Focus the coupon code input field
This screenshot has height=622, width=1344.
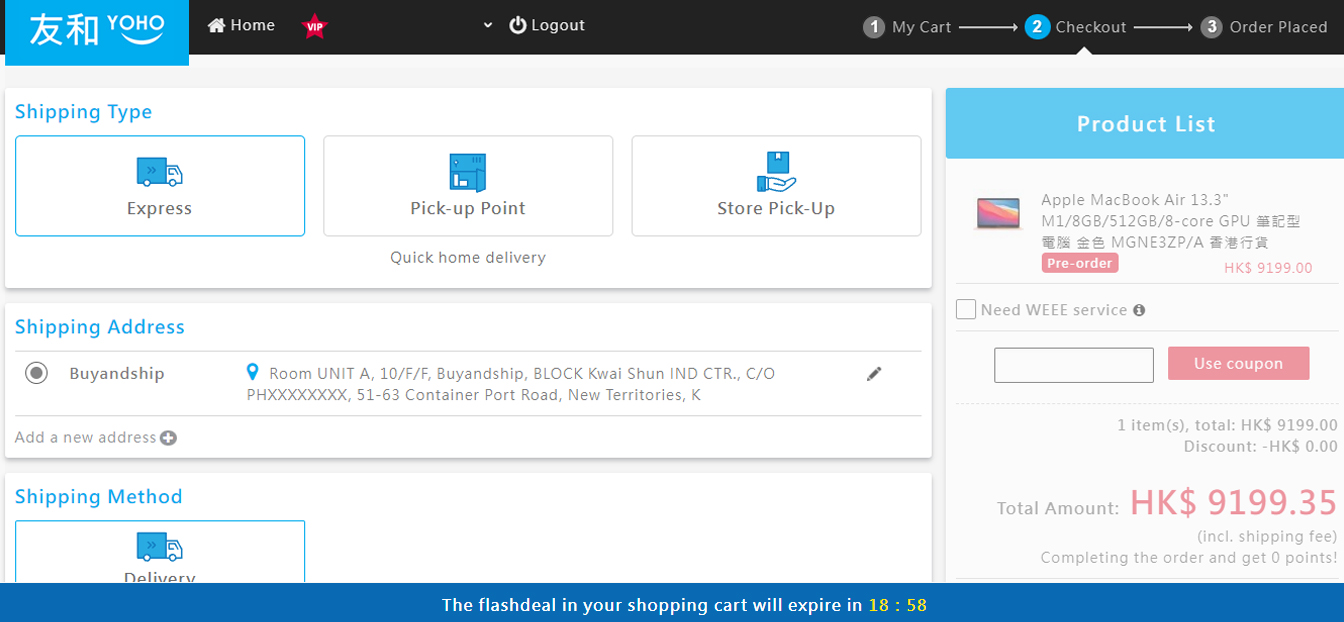[x=1074, y=365]
